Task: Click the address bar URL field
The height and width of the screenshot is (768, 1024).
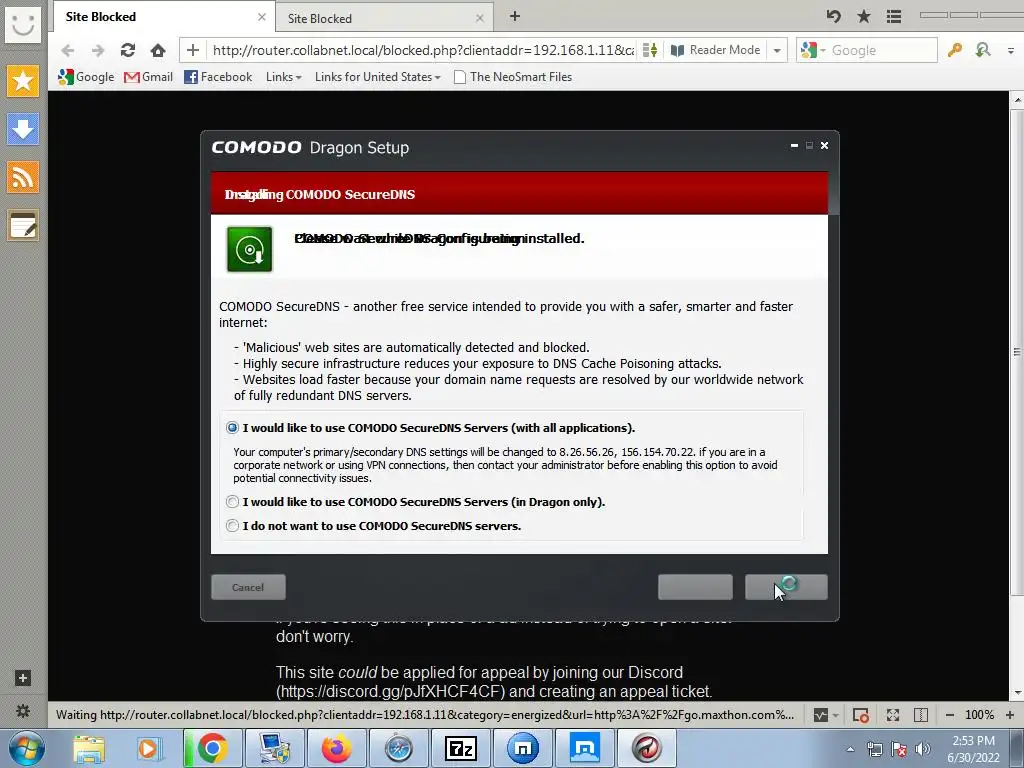Action: 423,50
